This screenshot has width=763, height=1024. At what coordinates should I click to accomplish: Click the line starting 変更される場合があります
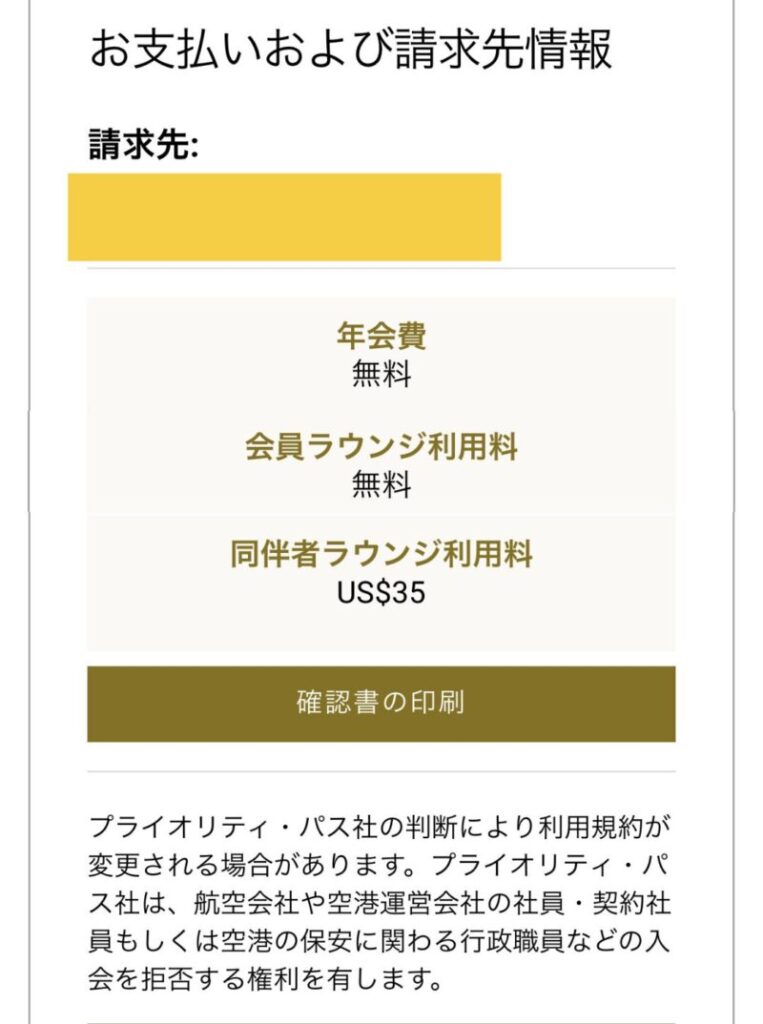(x=380, y=866)
